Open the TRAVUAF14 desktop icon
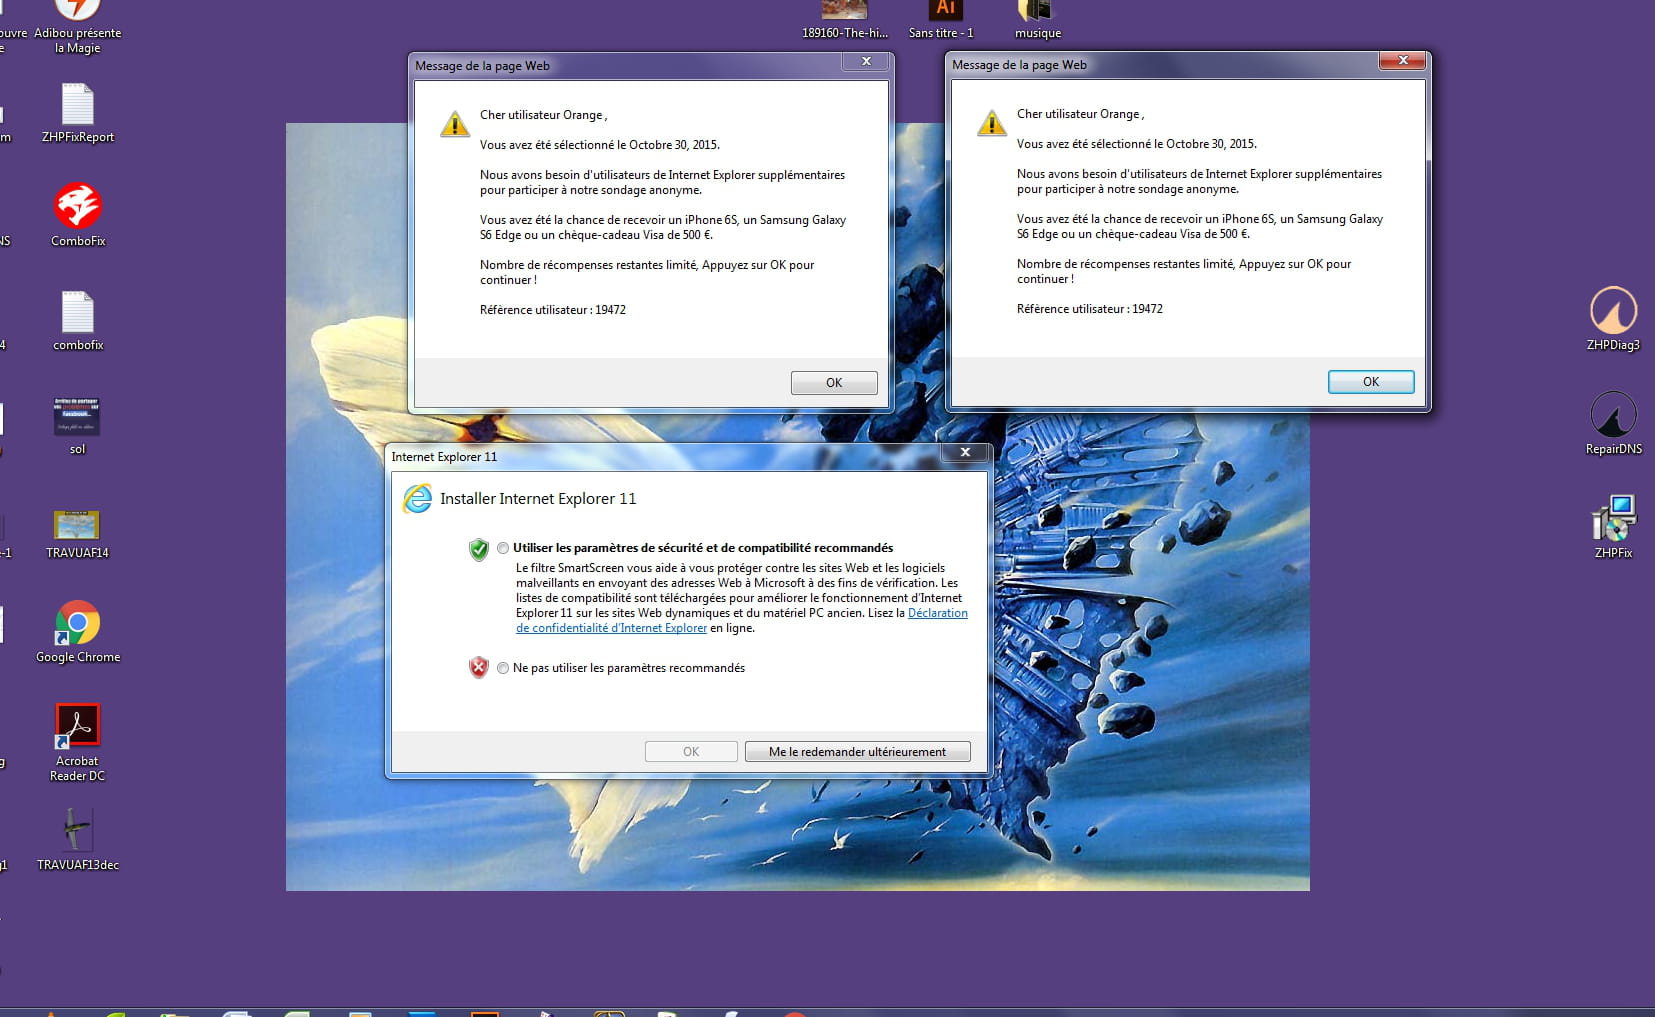The image size is (1655, 1017). tap(78, 525)
